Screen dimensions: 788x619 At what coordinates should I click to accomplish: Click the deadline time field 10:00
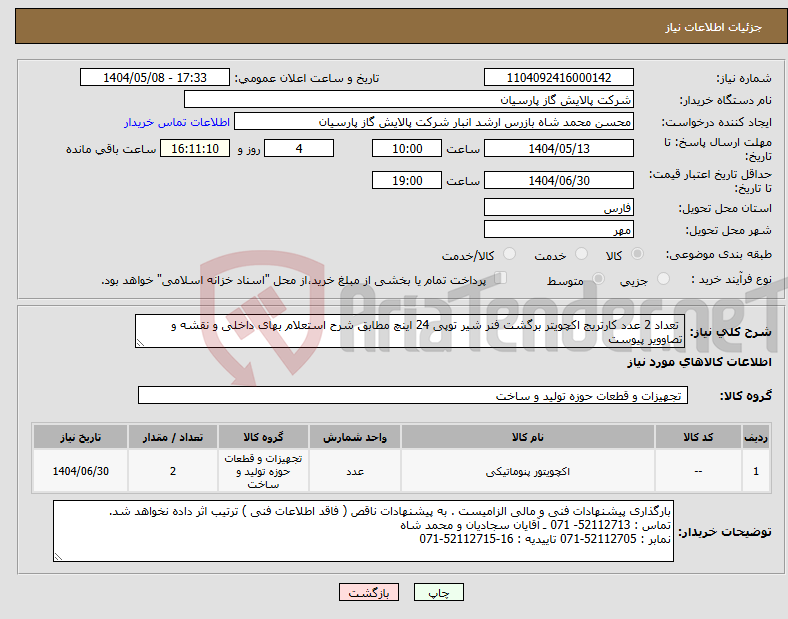pos(407,148)
